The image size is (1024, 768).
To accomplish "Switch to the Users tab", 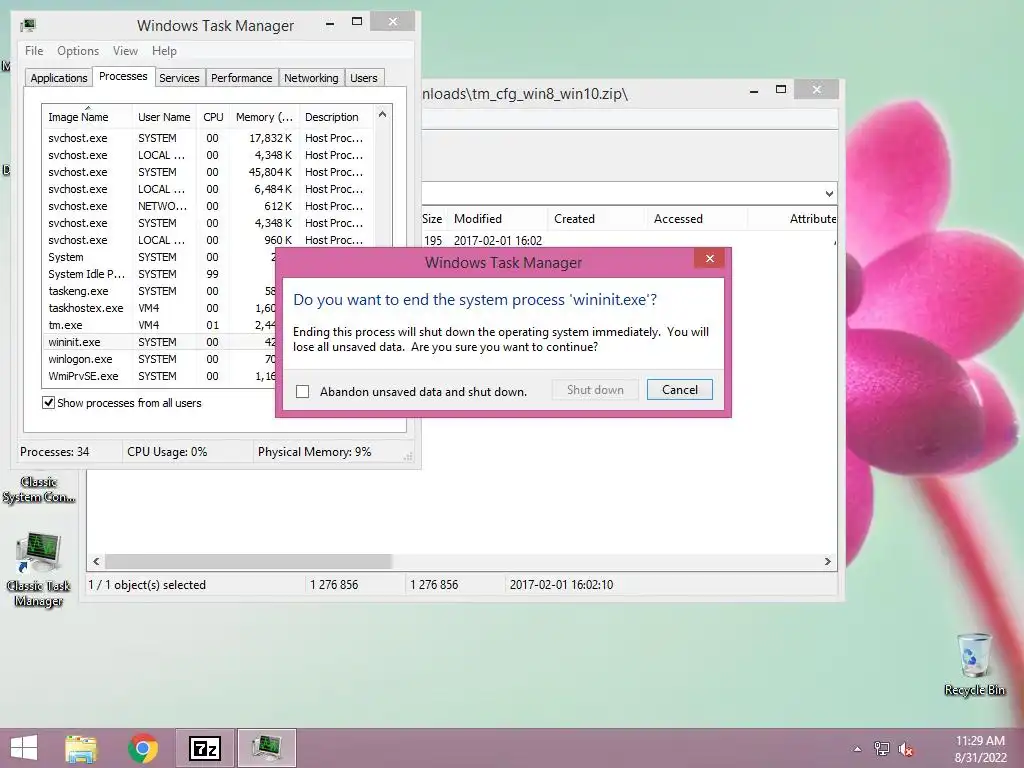I will pyautogui.click(x=364, y=78).
